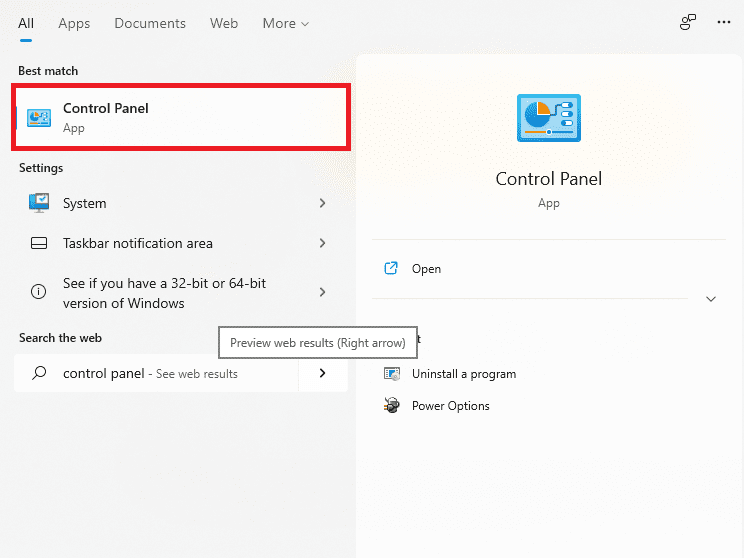Select the Web tab
Screen dimensions: 744x558
click(224, 23)
